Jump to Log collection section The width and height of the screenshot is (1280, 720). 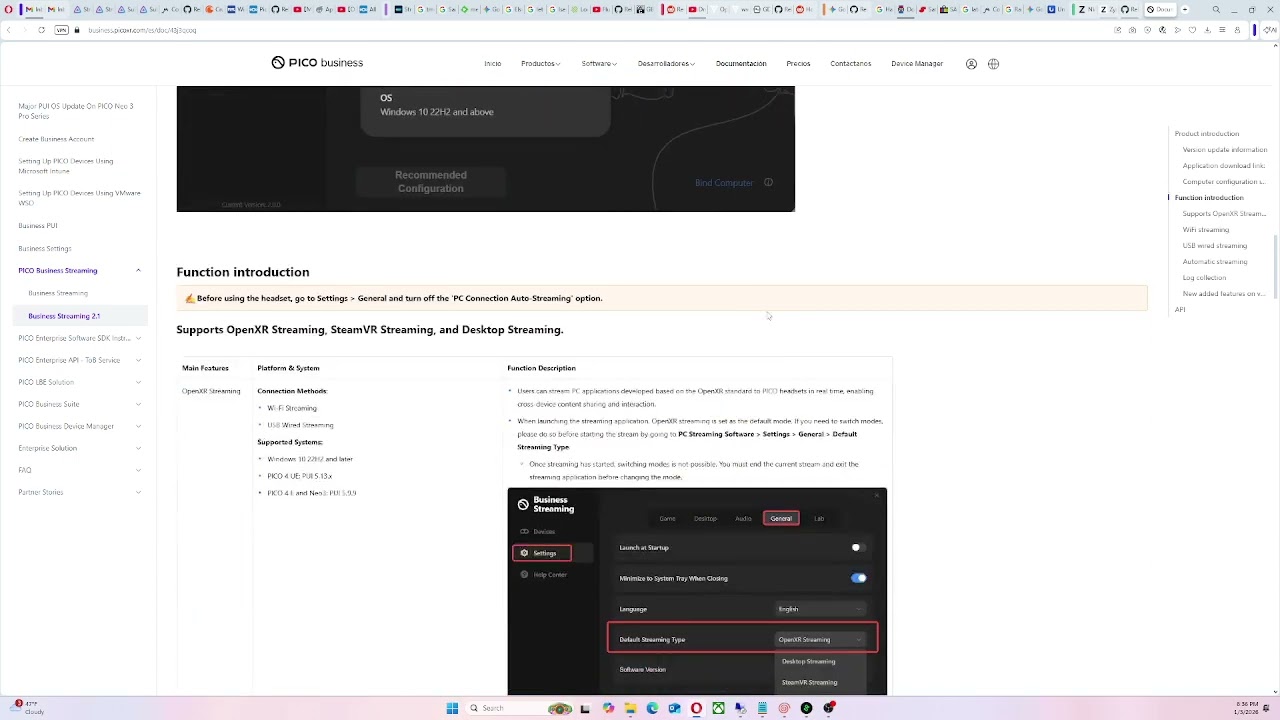point(1204,278)
